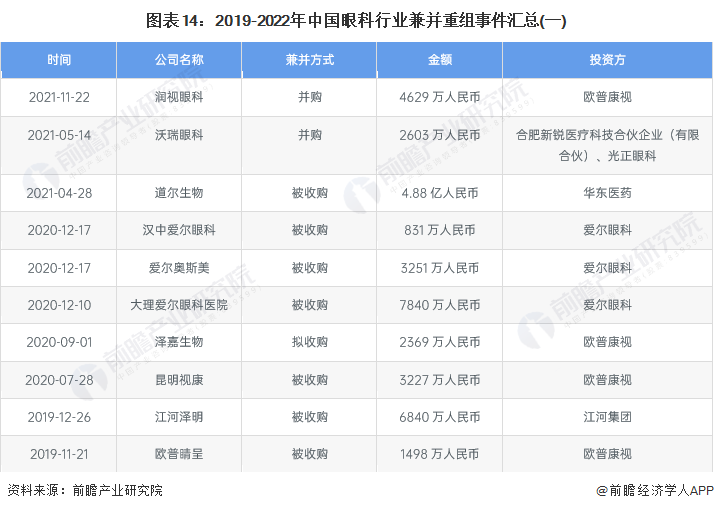
Task: Click the 爱尔奥斯美 company name
Action: pos(179,268)
